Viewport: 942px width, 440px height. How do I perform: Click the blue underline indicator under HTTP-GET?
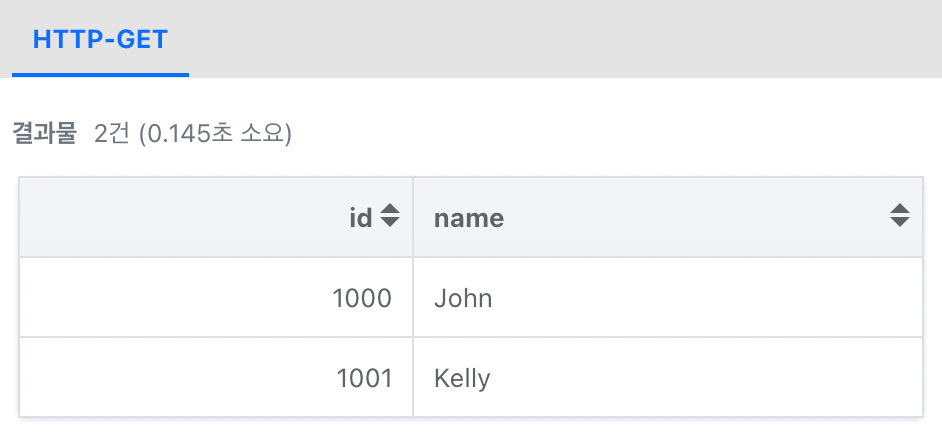pos(100,75)
